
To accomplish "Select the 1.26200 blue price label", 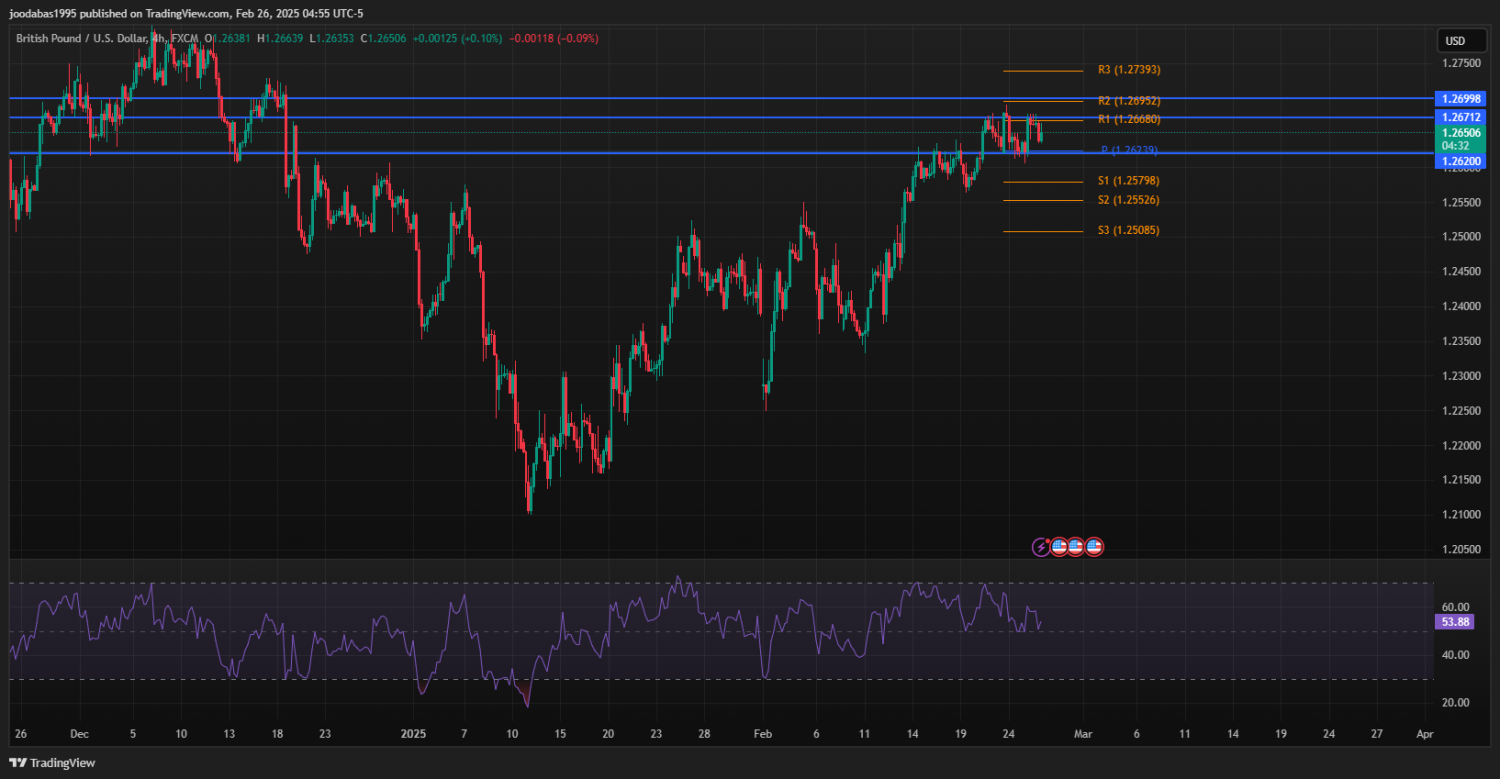I will click(1461, 160).
